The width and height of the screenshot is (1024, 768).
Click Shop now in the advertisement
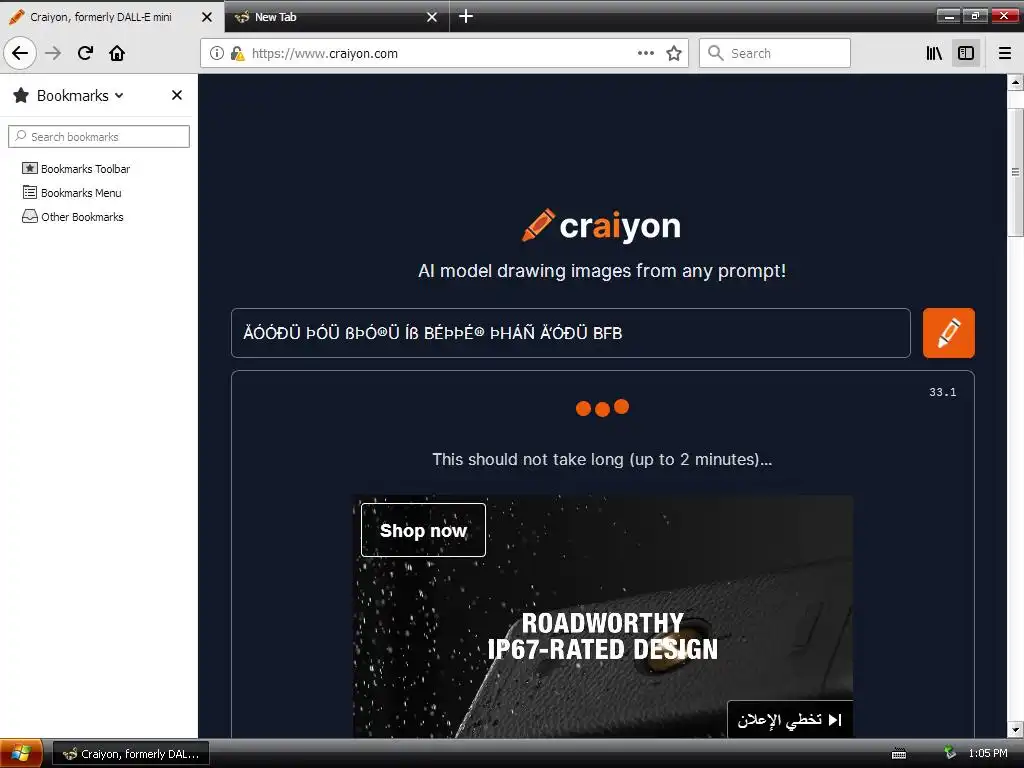tap(423, 530)
